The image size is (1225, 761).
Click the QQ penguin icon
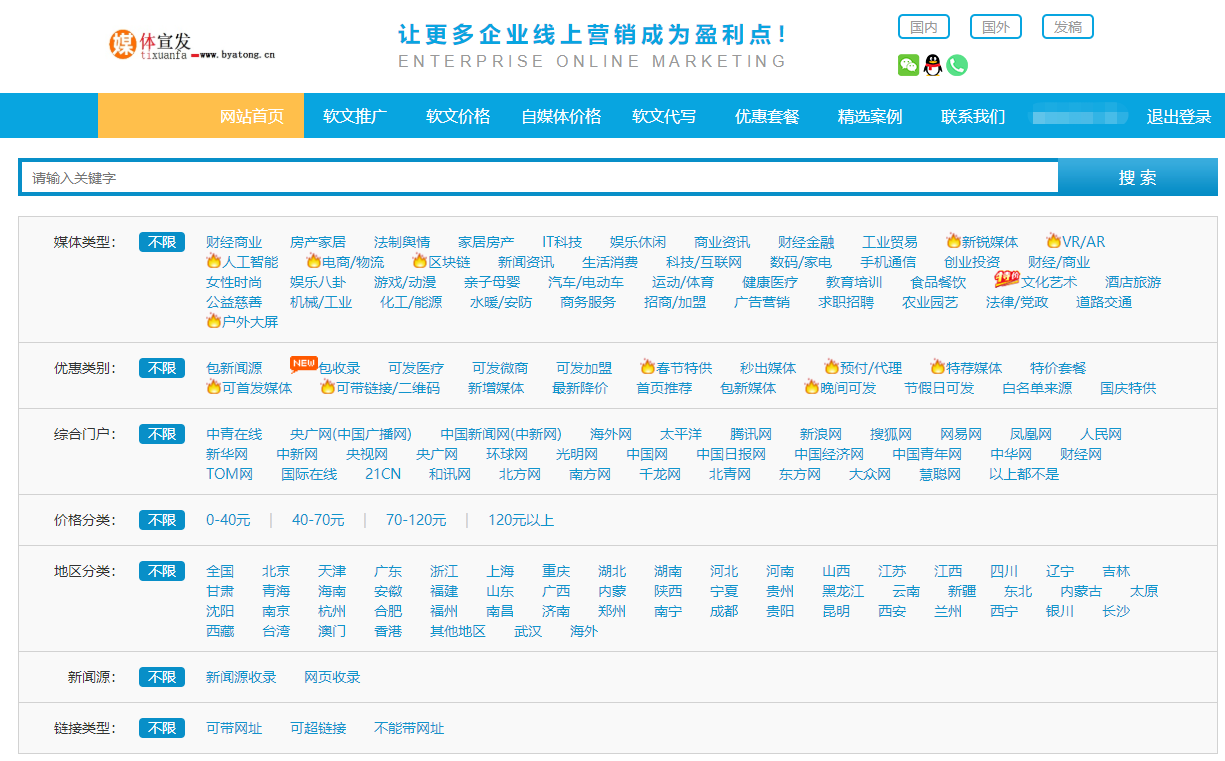click(933, 65)
